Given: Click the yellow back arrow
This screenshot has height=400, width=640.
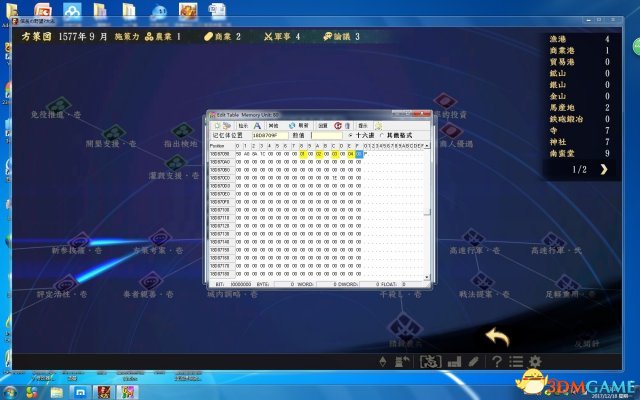Looking at the screenshot, I should coord(497,337).
